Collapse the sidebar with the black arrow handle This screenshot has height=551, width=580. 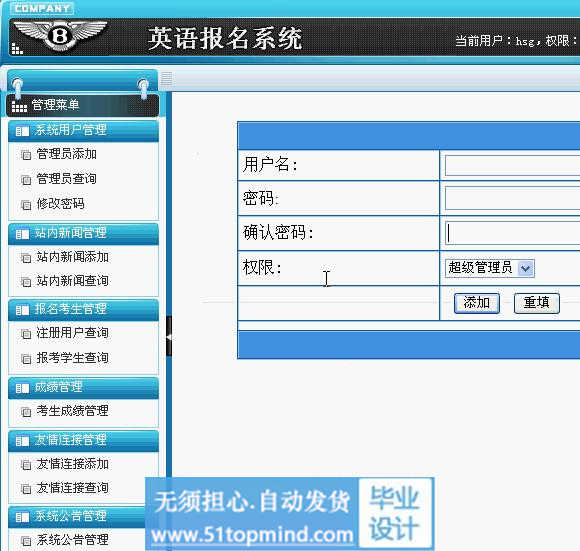(x=169, y=336)
